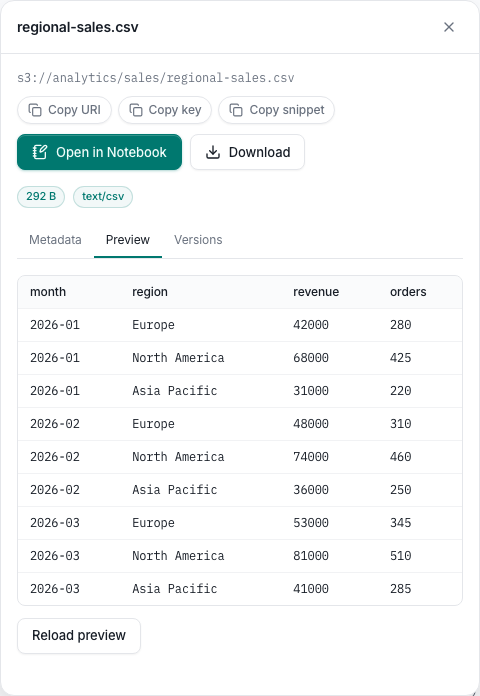Select orders cell 220

coord(401,391)
